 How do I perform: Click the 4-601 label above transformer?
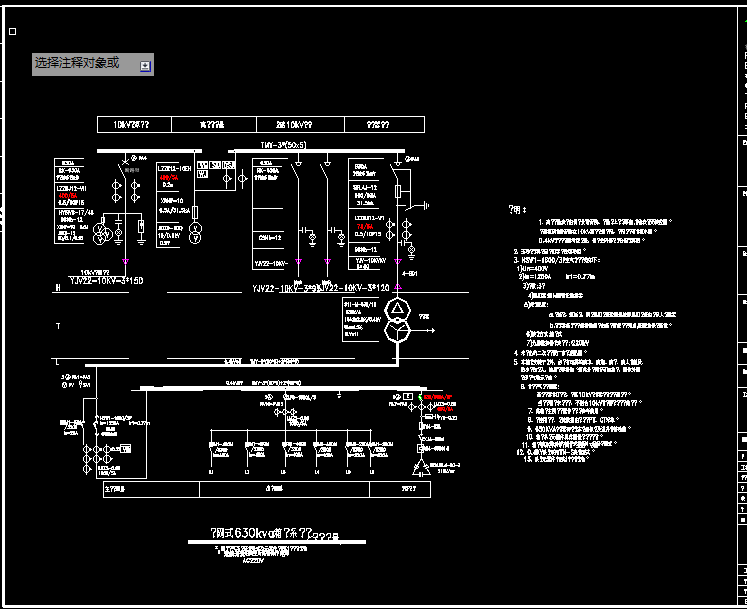410,273
